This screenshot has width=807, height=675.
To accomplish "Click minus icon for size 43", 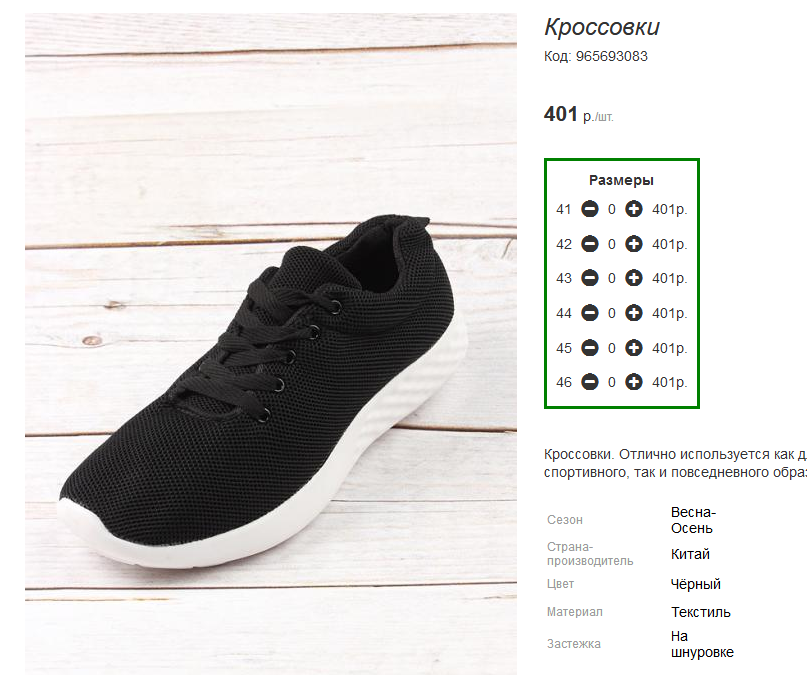I will click(590, 278).
